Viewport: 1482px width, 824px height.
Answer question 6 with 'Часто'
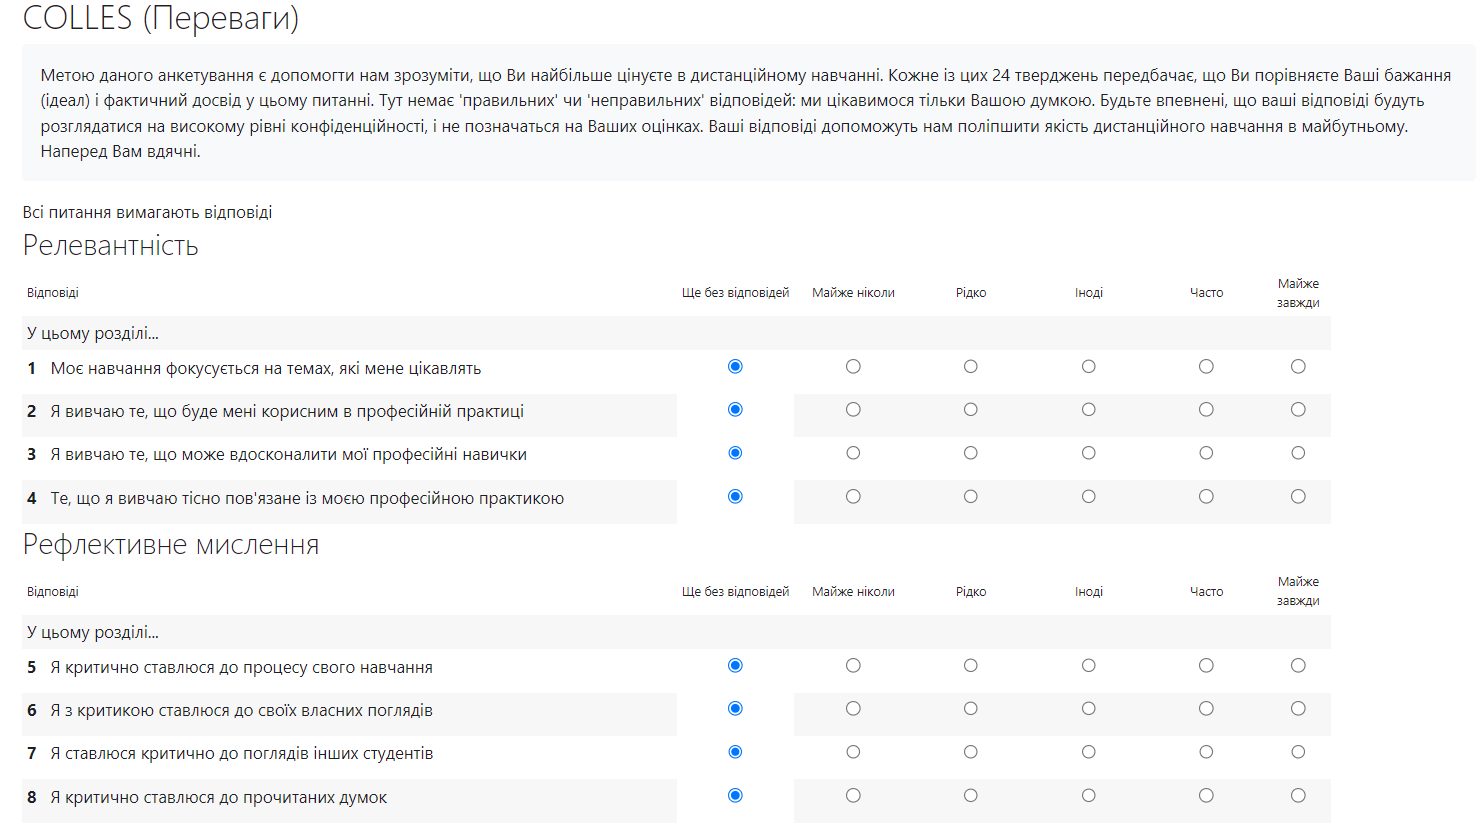point(1207,709)
